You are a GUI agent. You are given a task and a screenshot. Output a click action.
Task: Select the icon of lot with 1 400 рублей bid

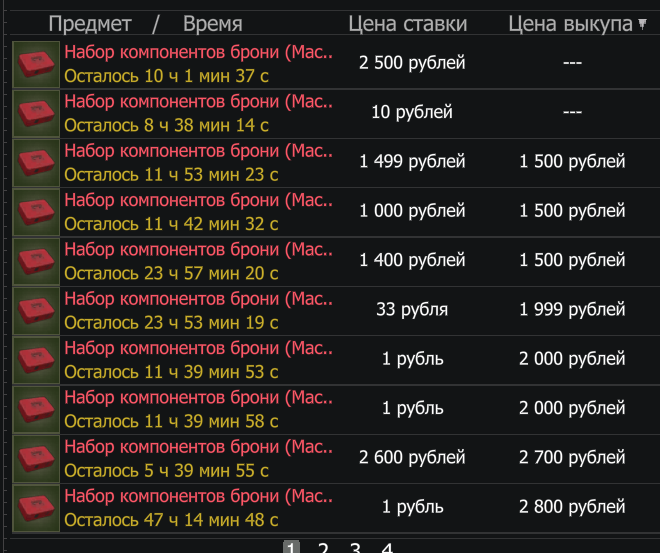pyautogui.click(x=37, y=260)
